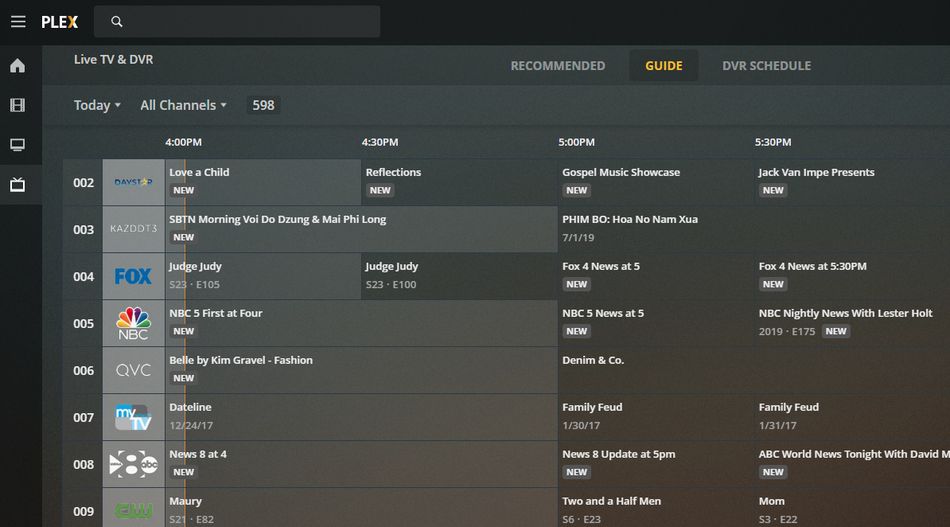
Task: Open News 8 at 4
Action: click(x=361, y=464)
